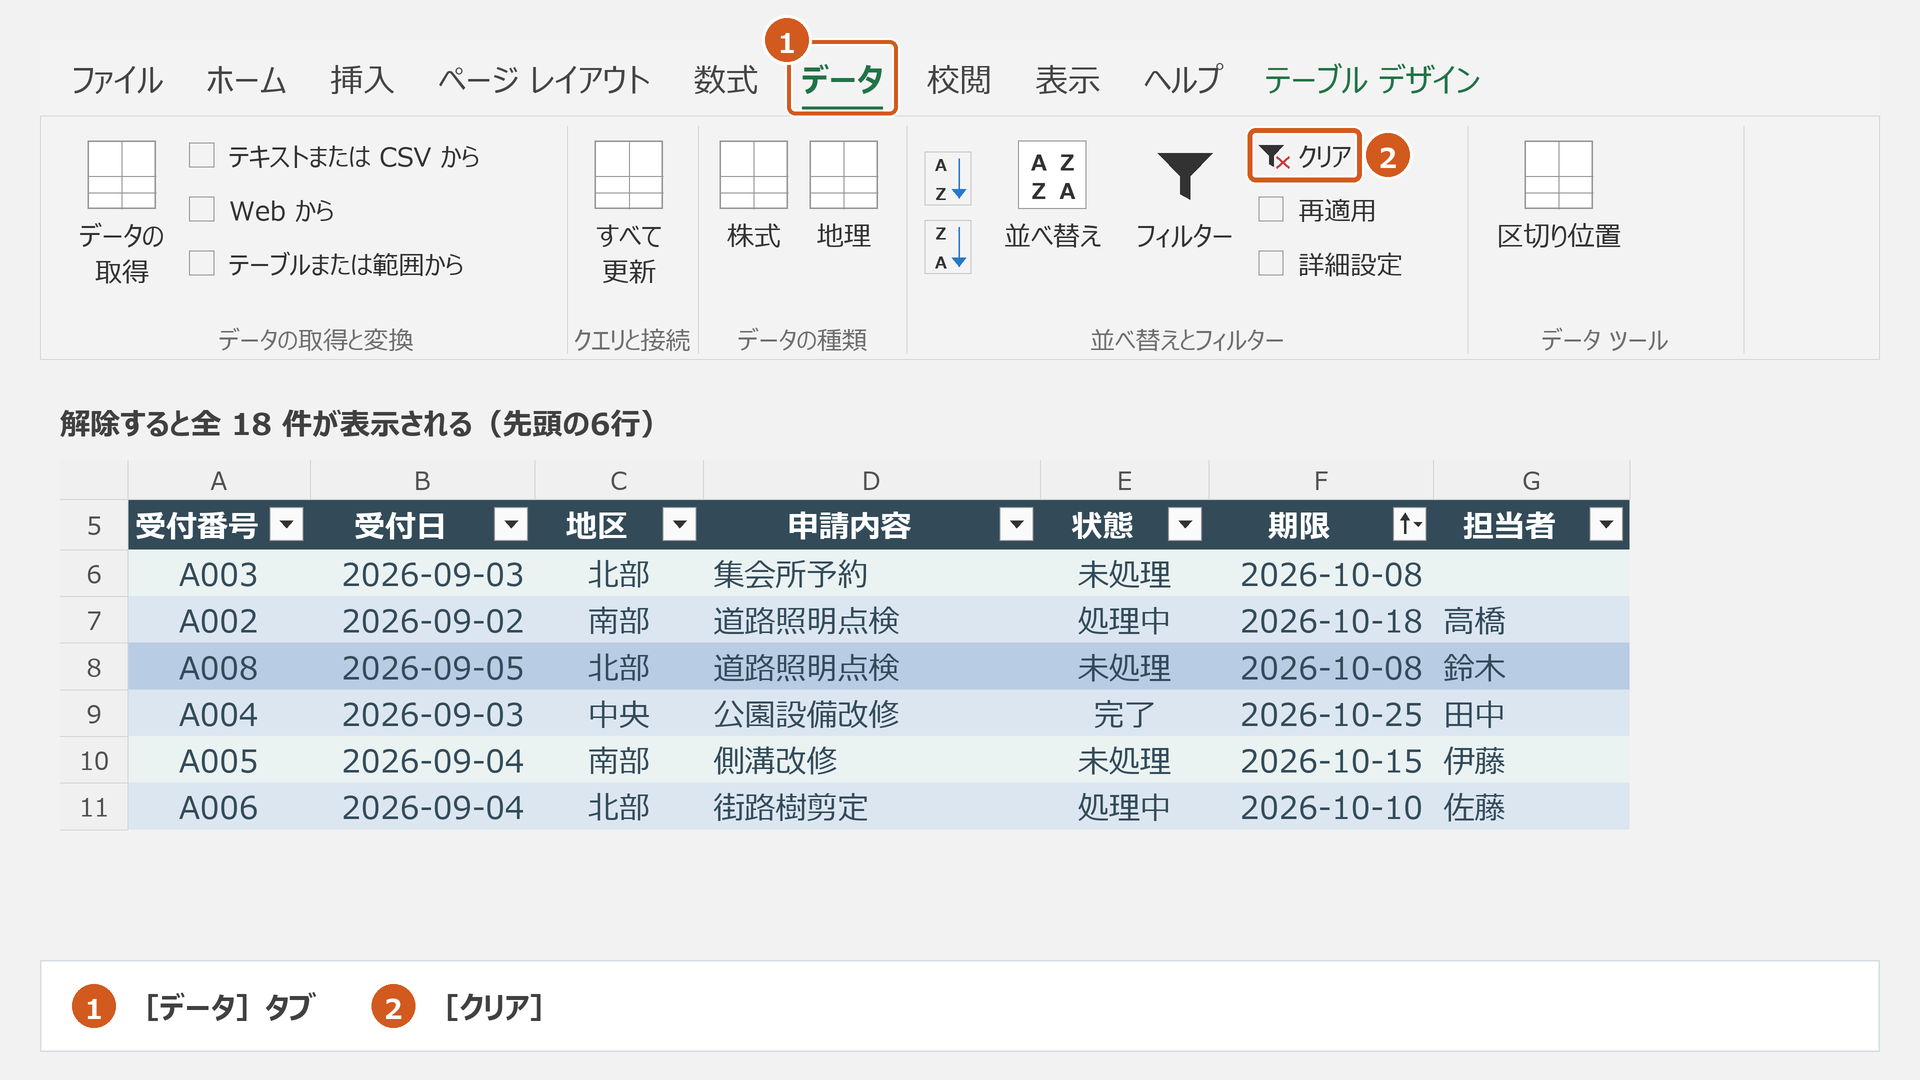Screen dimensions: 1920x1080
Task: Open the ファイル tab
Action: point(117,80)
